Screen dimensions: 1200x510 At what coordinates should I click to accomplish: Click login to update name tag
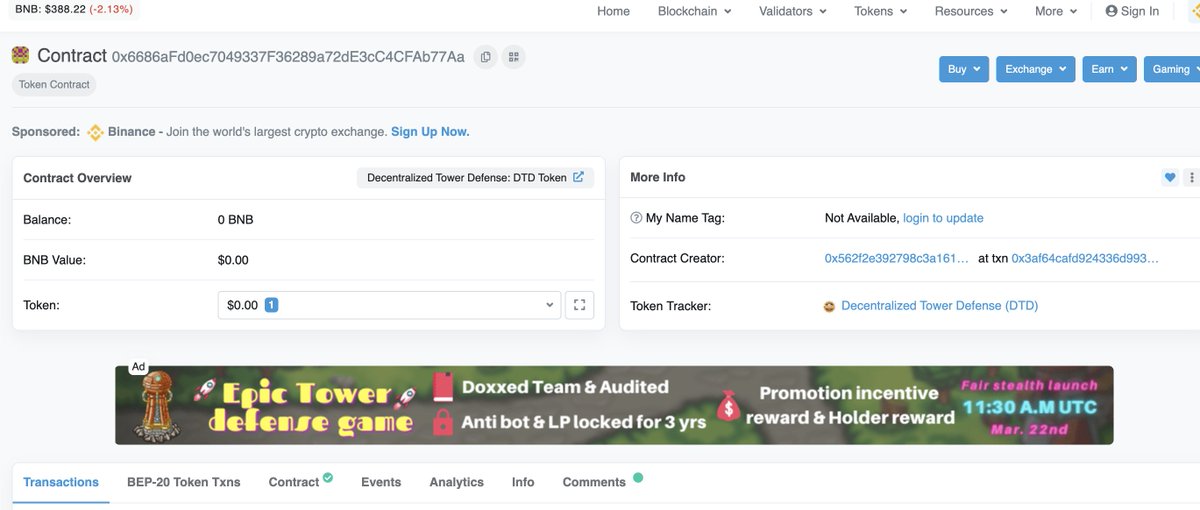coord(943,218)
